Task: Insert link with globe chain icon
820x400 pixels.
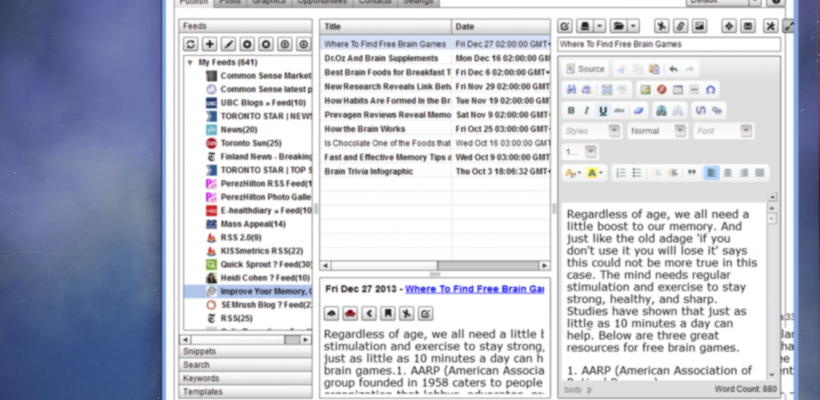Action: (x=662, y=110)
